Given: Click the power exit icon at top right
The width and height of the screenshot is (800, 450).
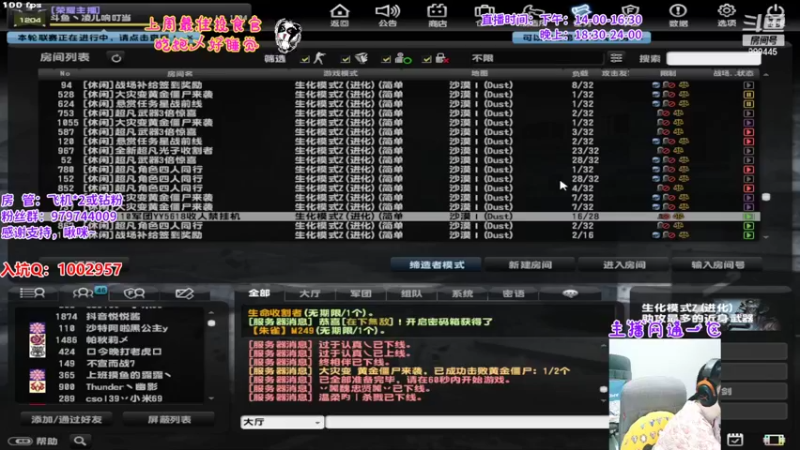Looking at the screenshot, I should (775, 13).
